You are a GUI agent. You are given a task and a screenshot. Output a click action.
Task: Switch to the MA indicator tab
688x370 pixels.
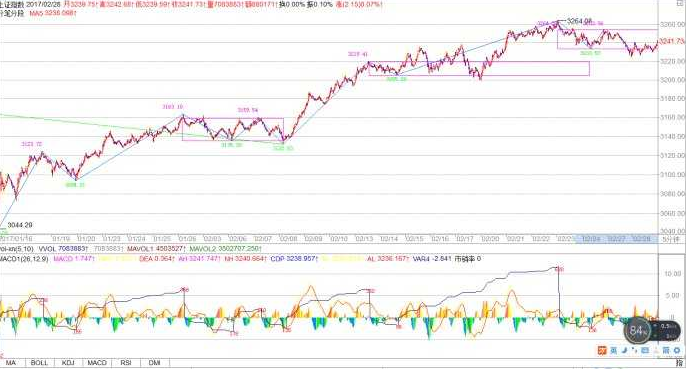11,363
